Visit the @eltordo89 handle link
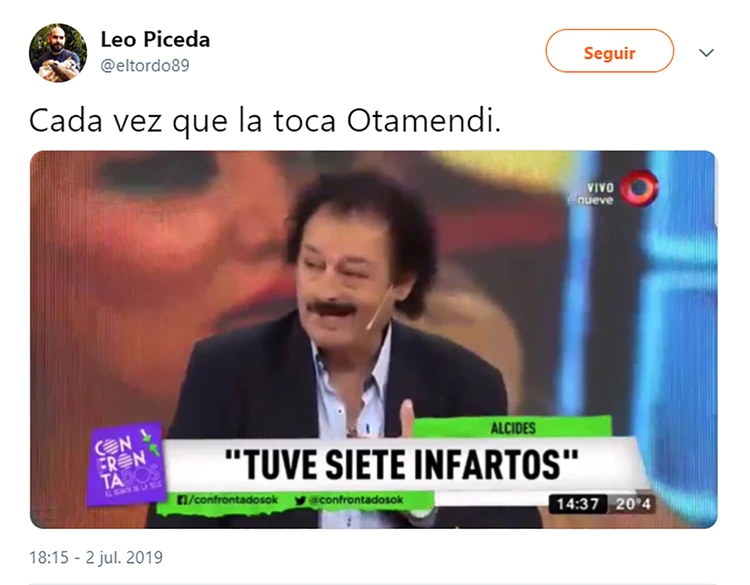Viewport: 750px width, 585px height. (x=145, y=66)
